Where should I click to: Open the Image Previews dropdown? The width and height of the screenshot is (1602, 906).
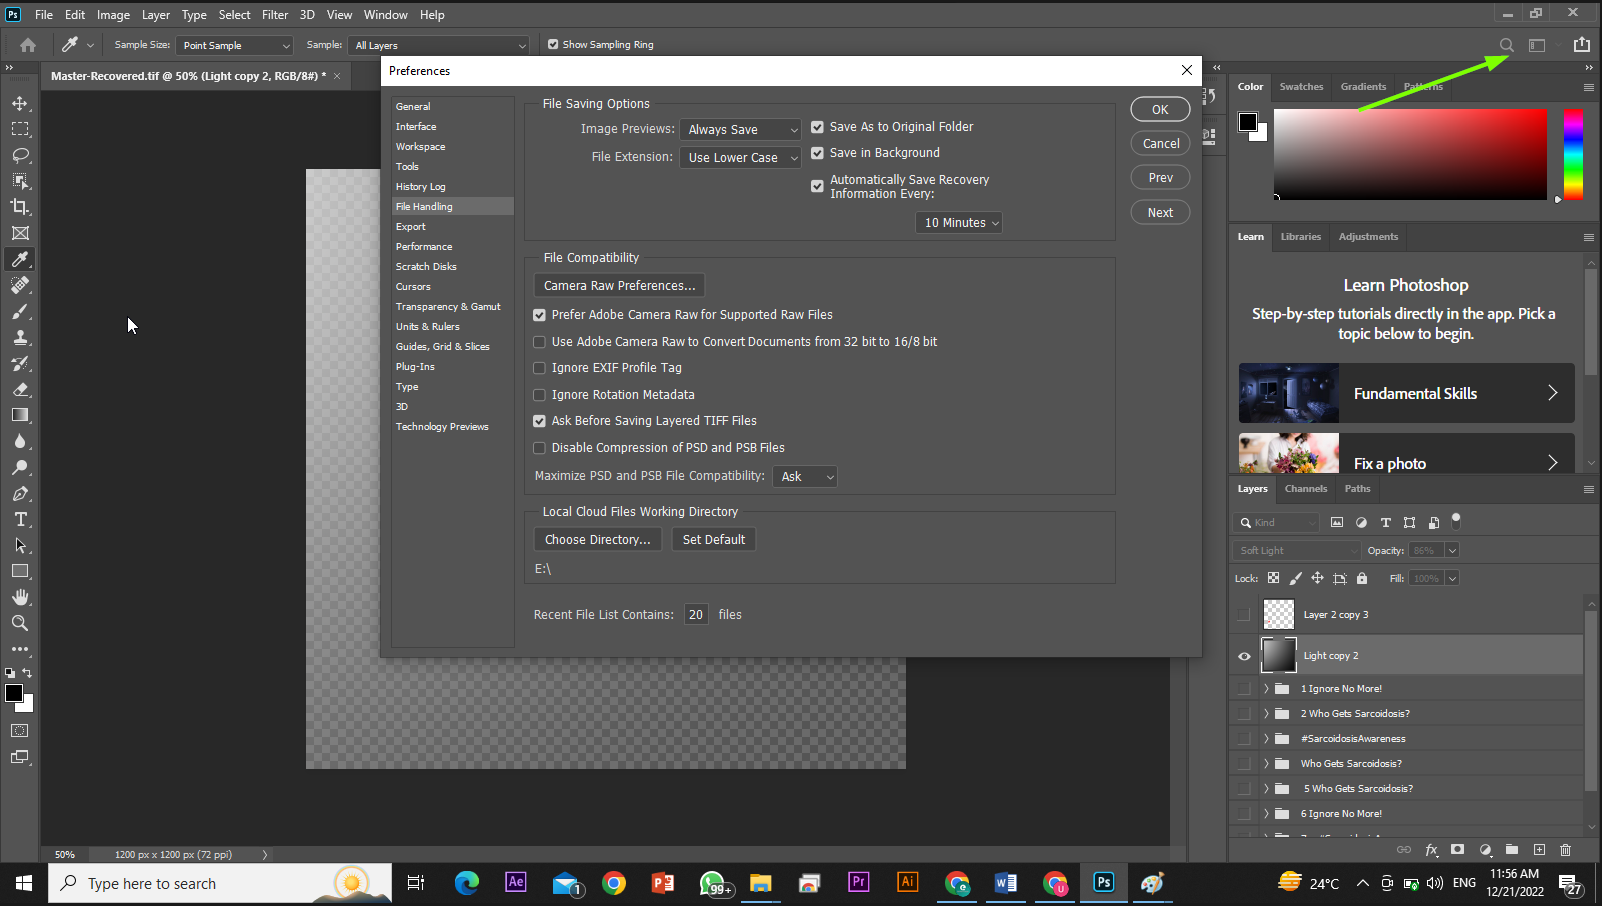(x=740, y=129)
